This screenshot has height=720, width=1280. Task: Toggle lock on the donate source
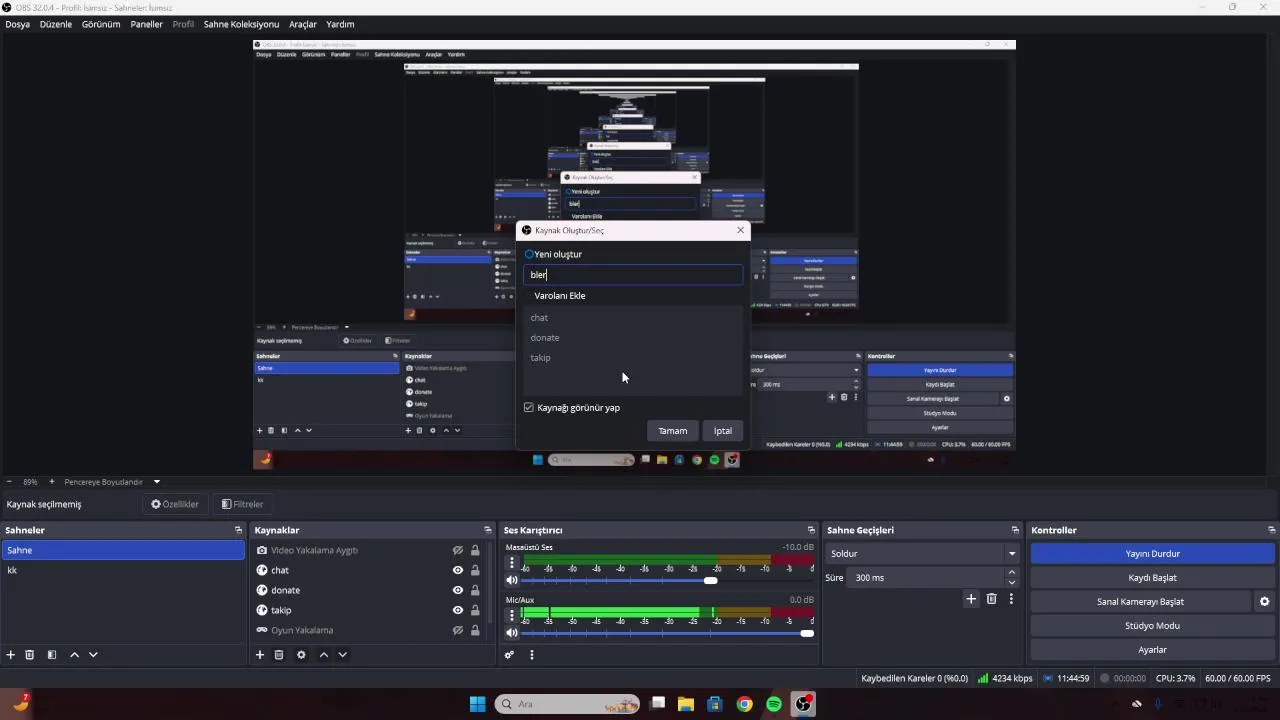pyautogui.click(x=475, y=590)
